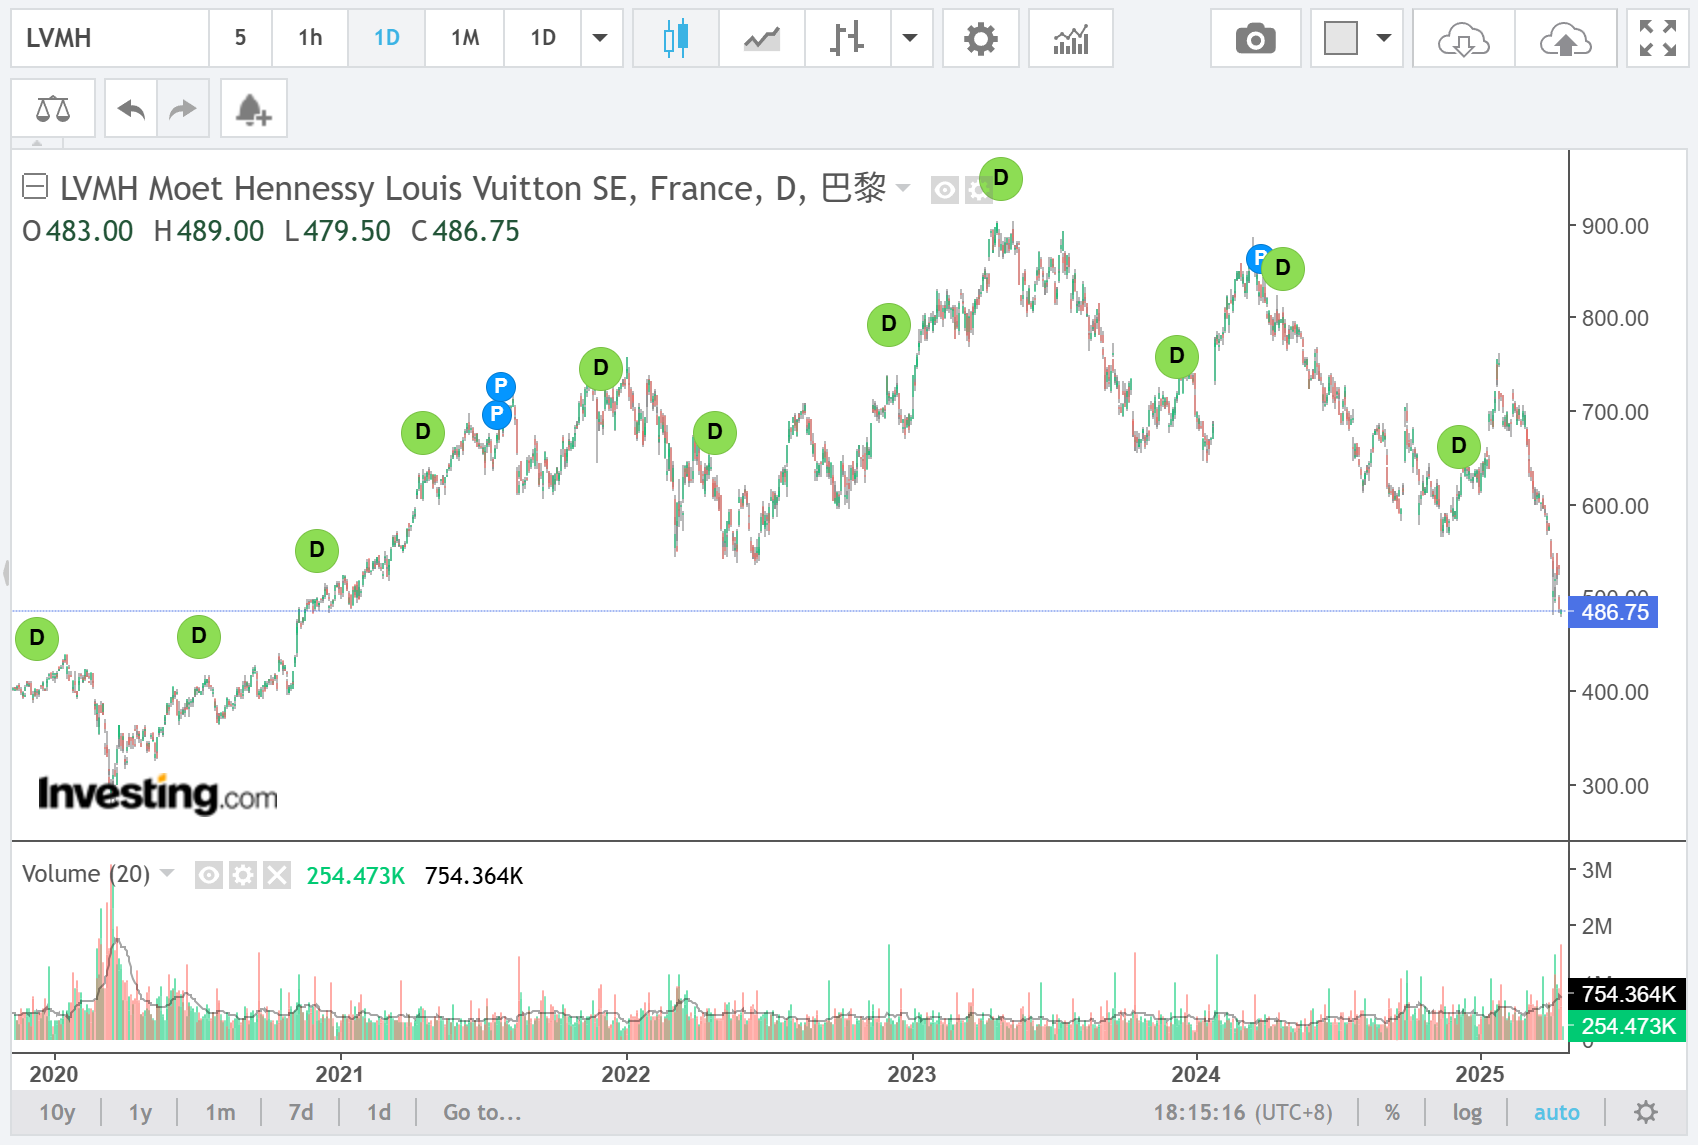Image resolution: width=1703 pixels, height=1145 pixels.
Task: Click the layout color square swatch
Action: (1340, 38)
